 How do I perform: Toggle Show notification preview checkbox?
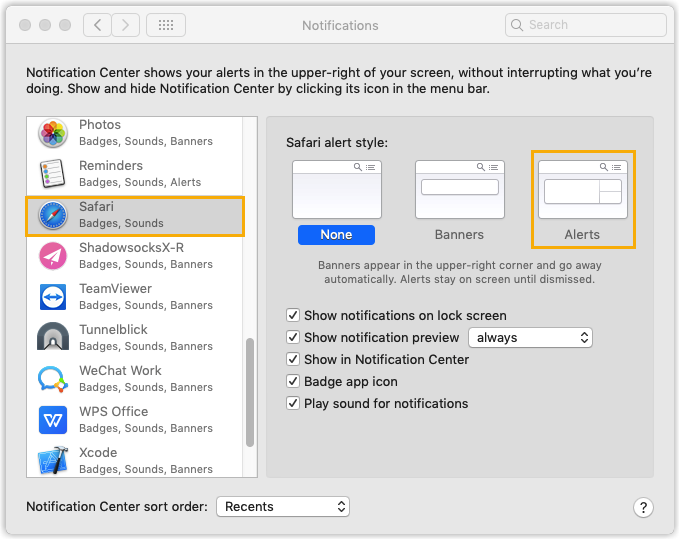pyautogui.click(x=293, y=337)
